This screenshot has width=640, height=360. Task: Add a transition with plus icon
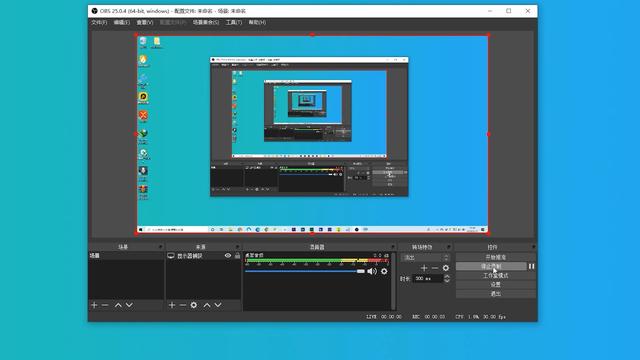coord(424,268)
